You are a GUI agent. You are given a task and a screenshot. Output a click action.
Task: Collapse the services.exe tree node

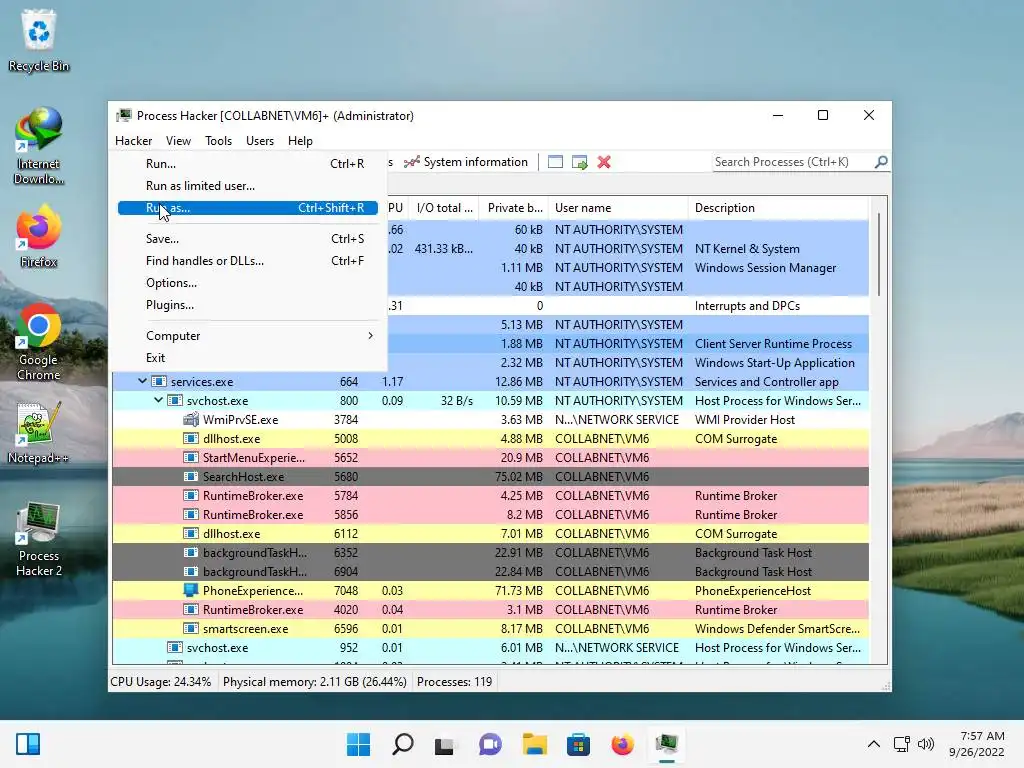[142, 381]
